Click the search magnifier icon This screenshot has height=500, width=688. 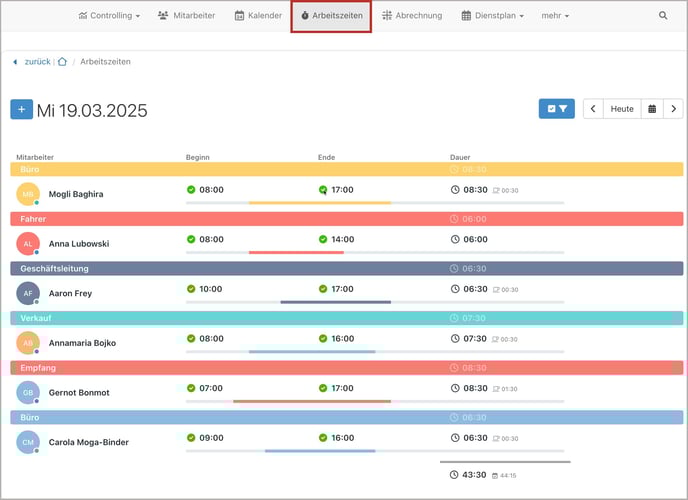pyautogui.click(x=663, y=15)
